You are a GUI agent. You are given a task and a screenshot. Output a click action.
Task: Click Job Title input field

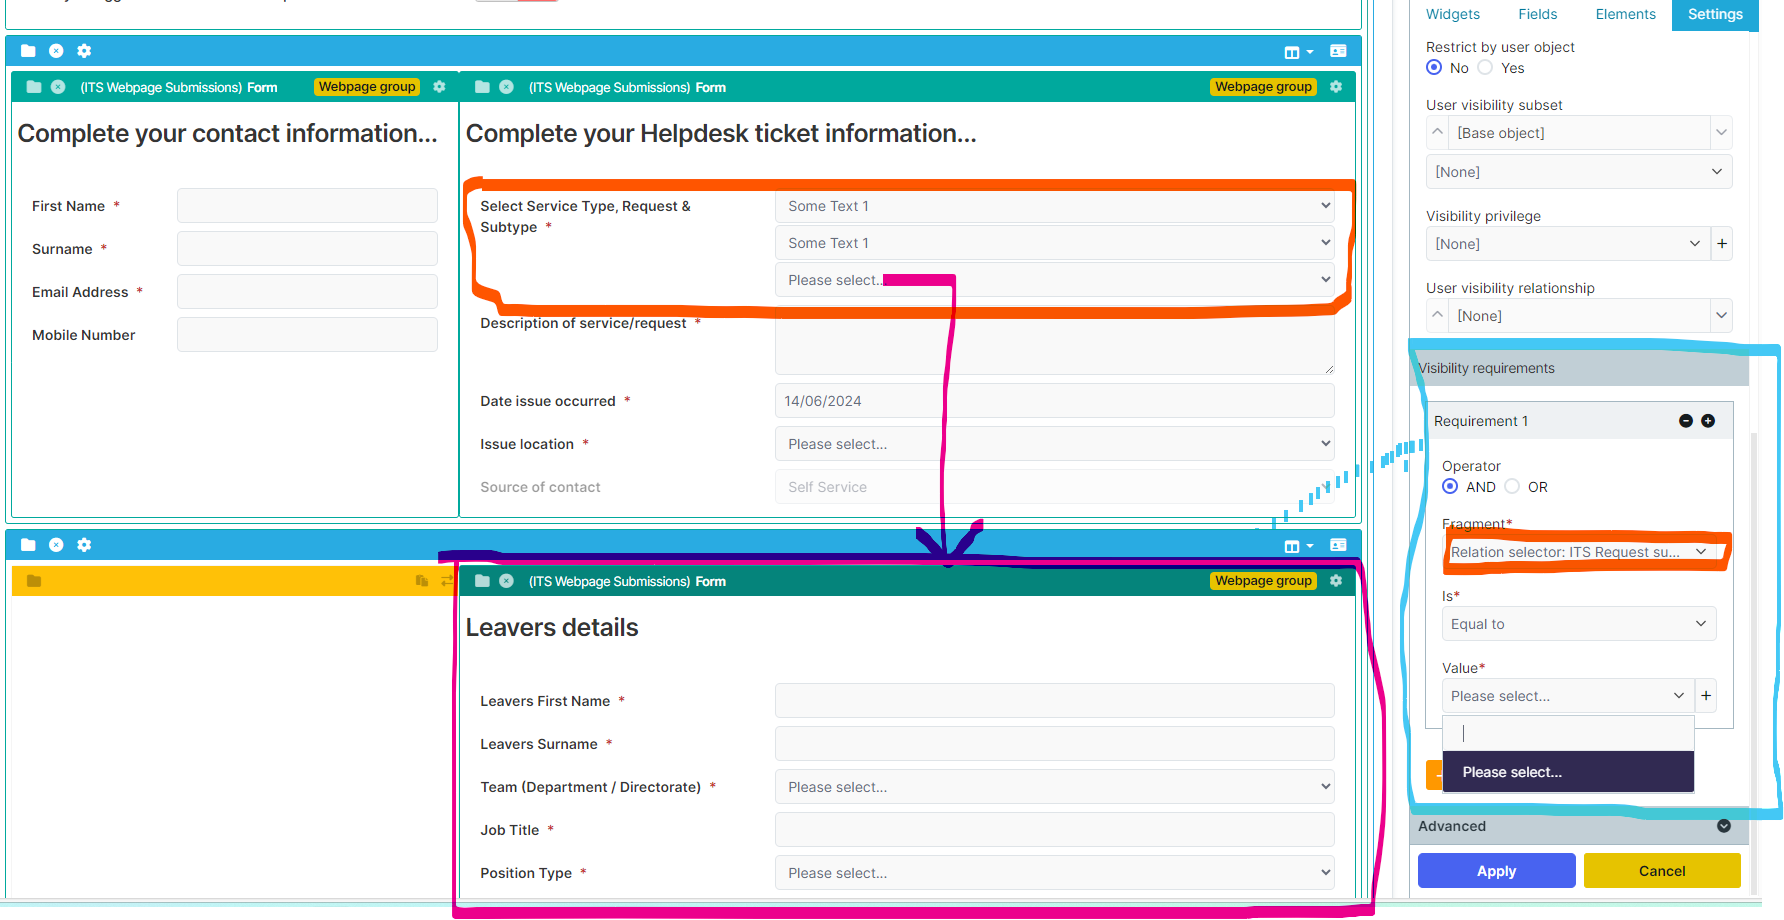(1055, 830)
